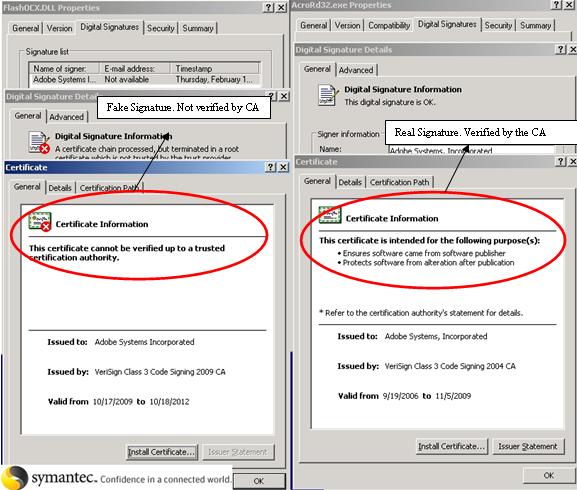Click invalid digital signature document icon
The height and width of the screenshot is (490, 577).
[x=39, y=143]
